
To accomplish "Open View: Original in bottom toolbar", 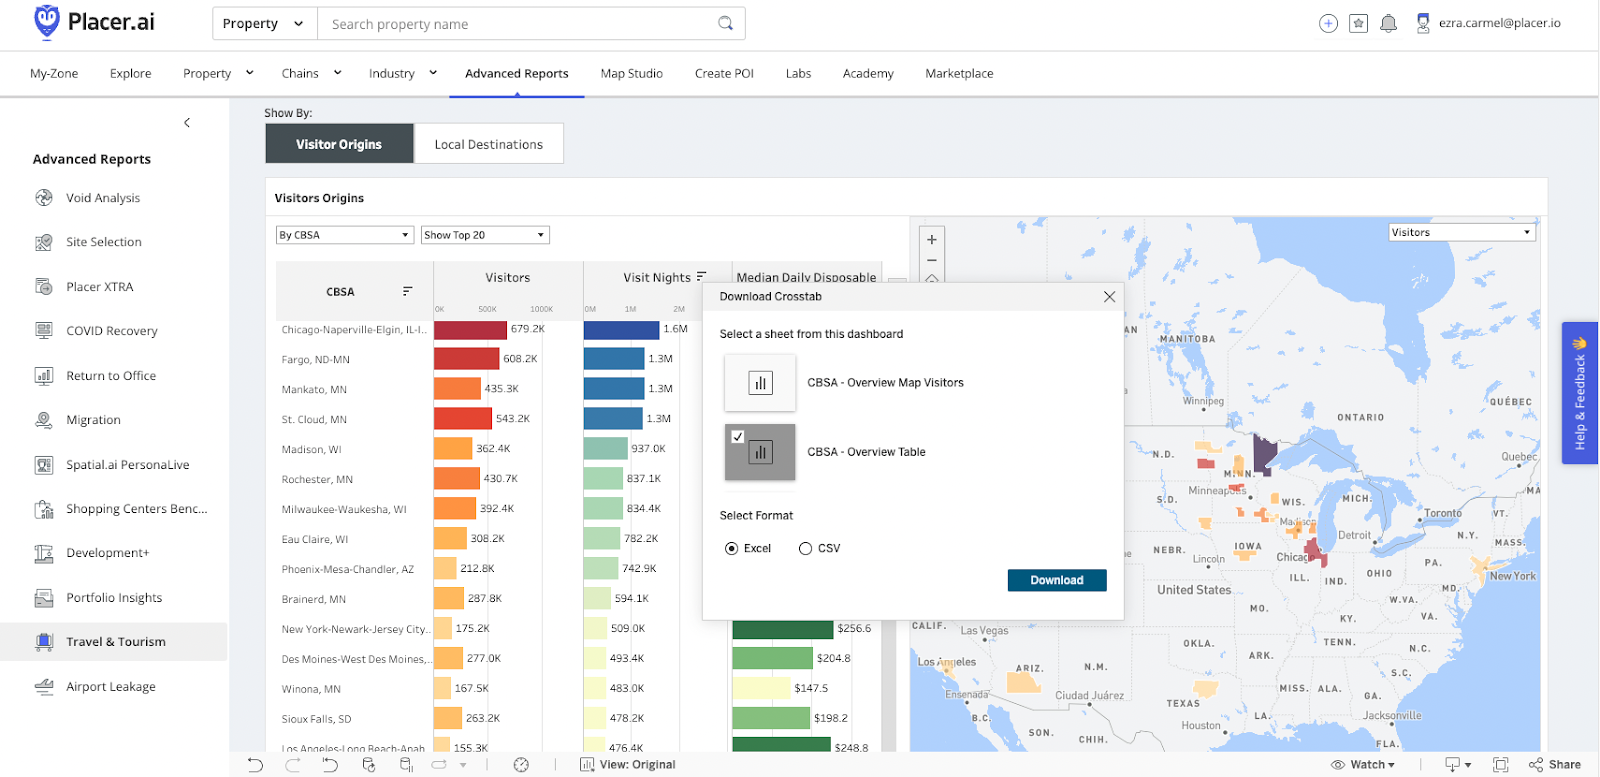I will tap(628, 765).
